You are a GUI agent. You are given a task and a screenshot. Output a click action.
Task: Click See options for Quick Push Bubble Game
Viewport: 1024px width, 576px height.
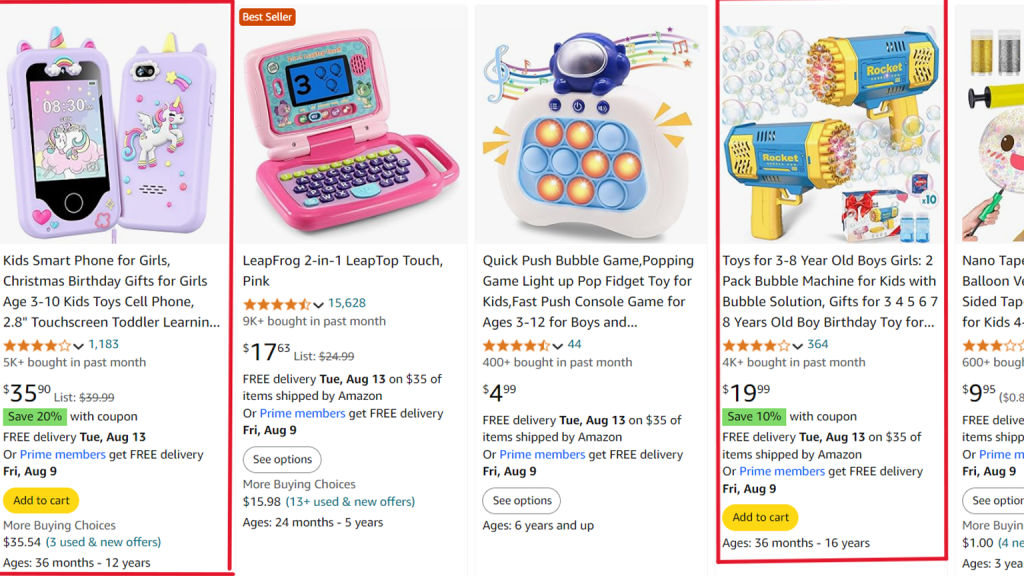click(521, 500)
